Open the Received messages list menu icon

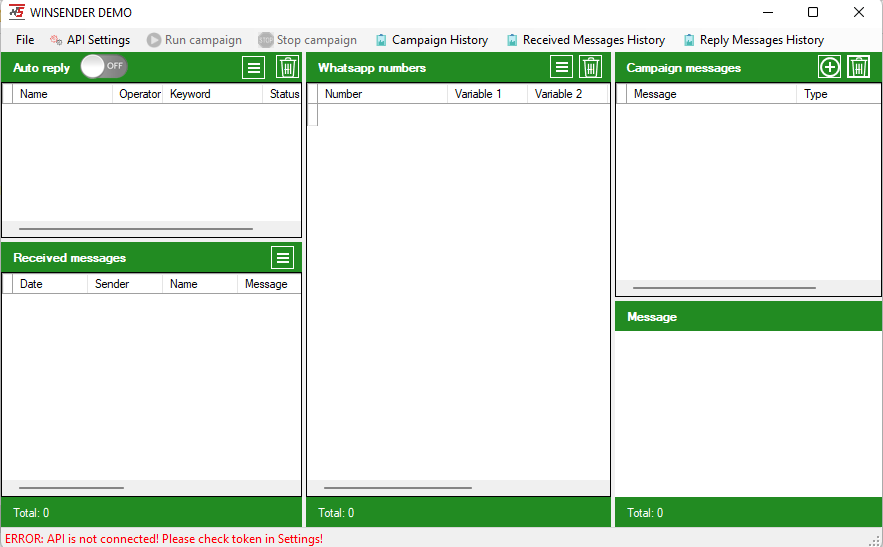[283, 257]
